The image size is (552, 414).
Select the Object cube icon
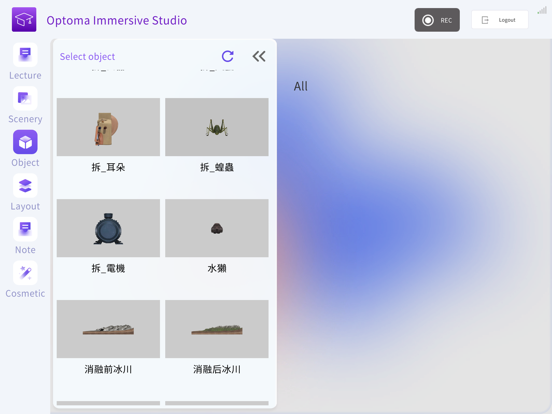[x=25, y=142]
